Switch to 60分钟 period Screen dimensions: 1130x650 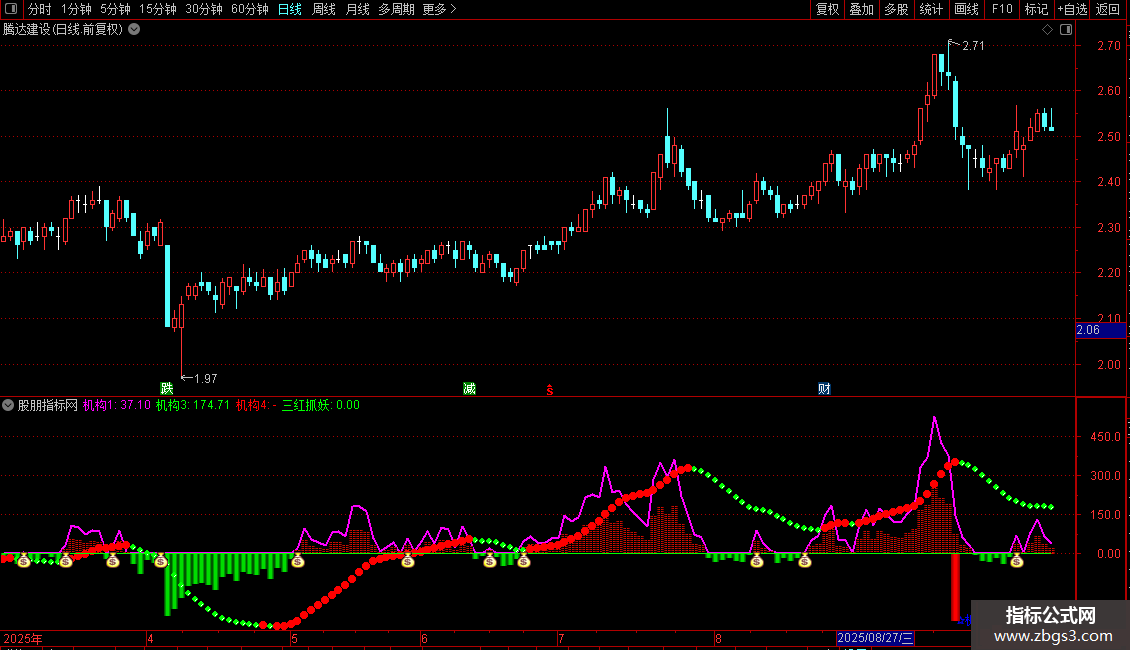click(x=250, y=9)
